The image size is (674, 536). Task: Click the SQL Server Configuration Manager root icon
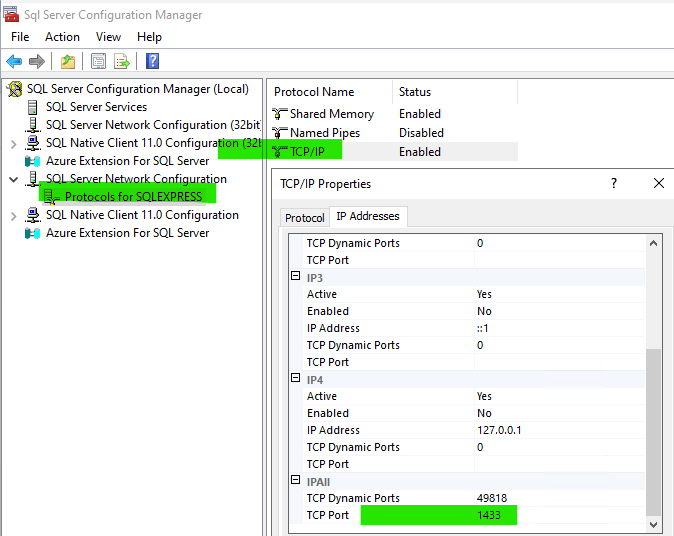(x=15, y=89)
